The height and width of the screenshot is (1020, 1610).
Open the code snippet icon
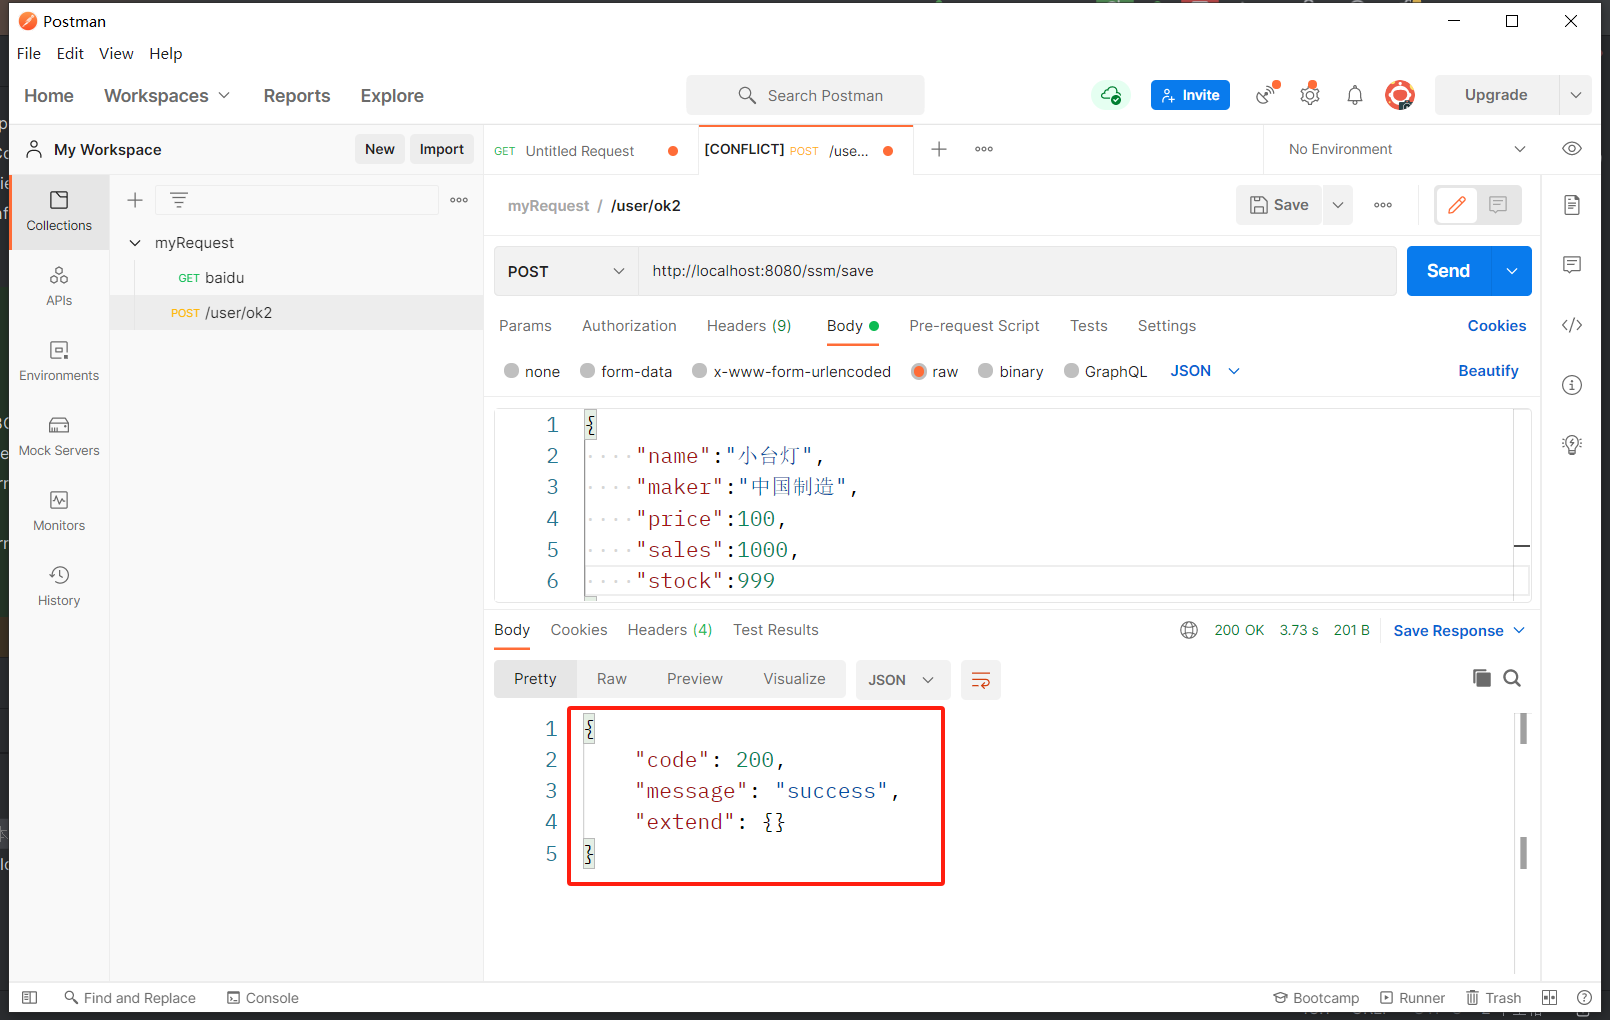1572,325
